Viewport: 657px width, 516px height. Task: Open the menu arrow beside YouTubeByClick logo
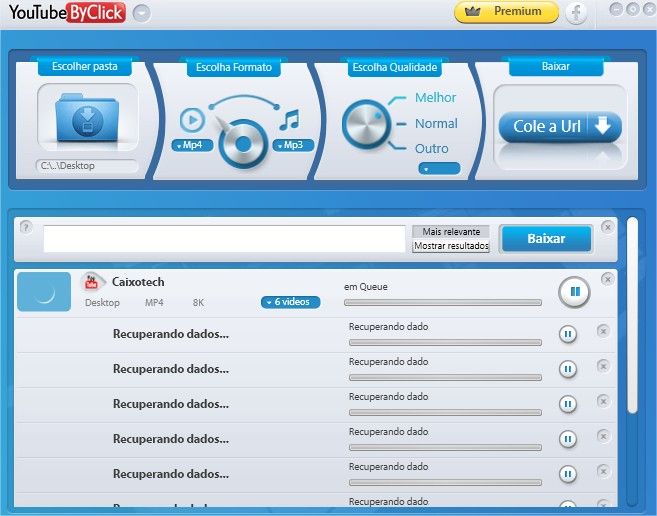[141, 13]
